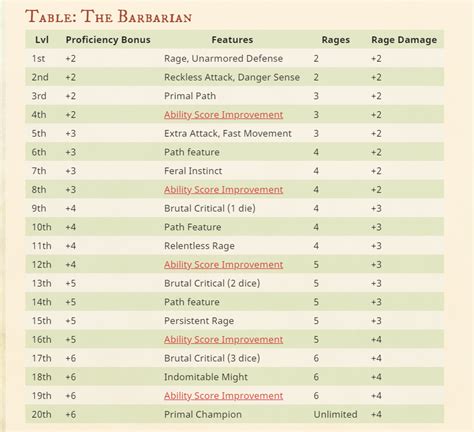Click rages count '6' in 17th row

[x=316, y=358]
